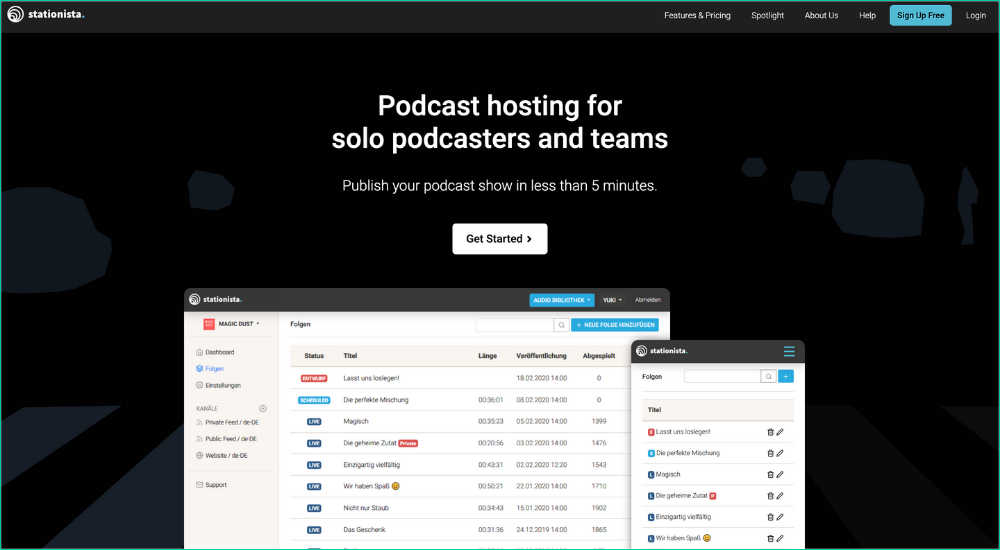Delete Lasst uns loslegen! with its trash icon

770,432
